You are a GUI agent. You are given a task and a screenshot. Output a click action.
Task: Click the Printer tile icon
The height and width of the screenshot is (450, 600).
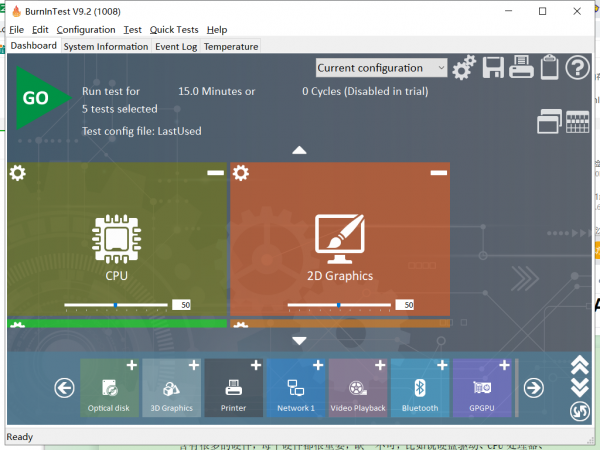click(233, 387)
